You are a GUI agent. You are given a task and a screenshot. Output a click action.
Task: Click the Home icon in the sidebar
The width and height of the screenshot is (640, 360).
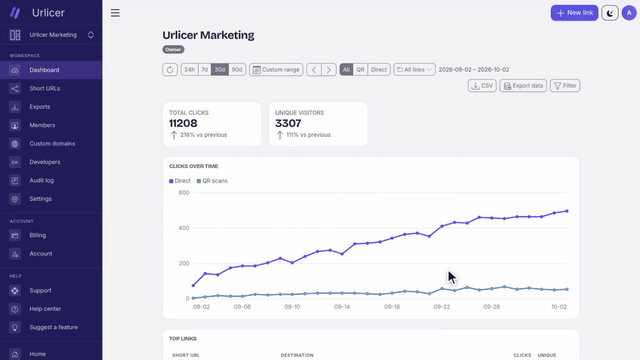[15, 354]
